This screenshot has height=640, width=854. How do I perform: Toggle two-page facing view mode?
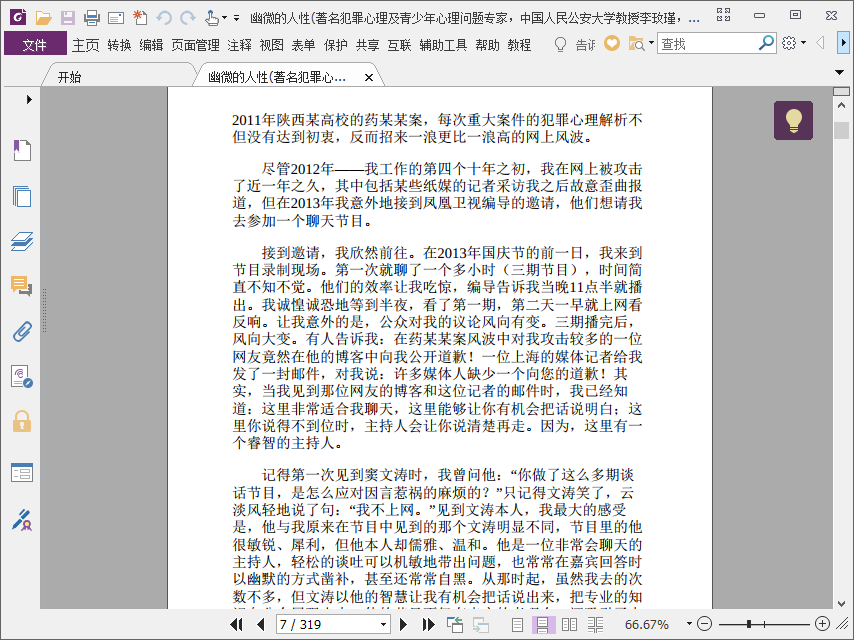pyautogui.click(x=569, y=624)
